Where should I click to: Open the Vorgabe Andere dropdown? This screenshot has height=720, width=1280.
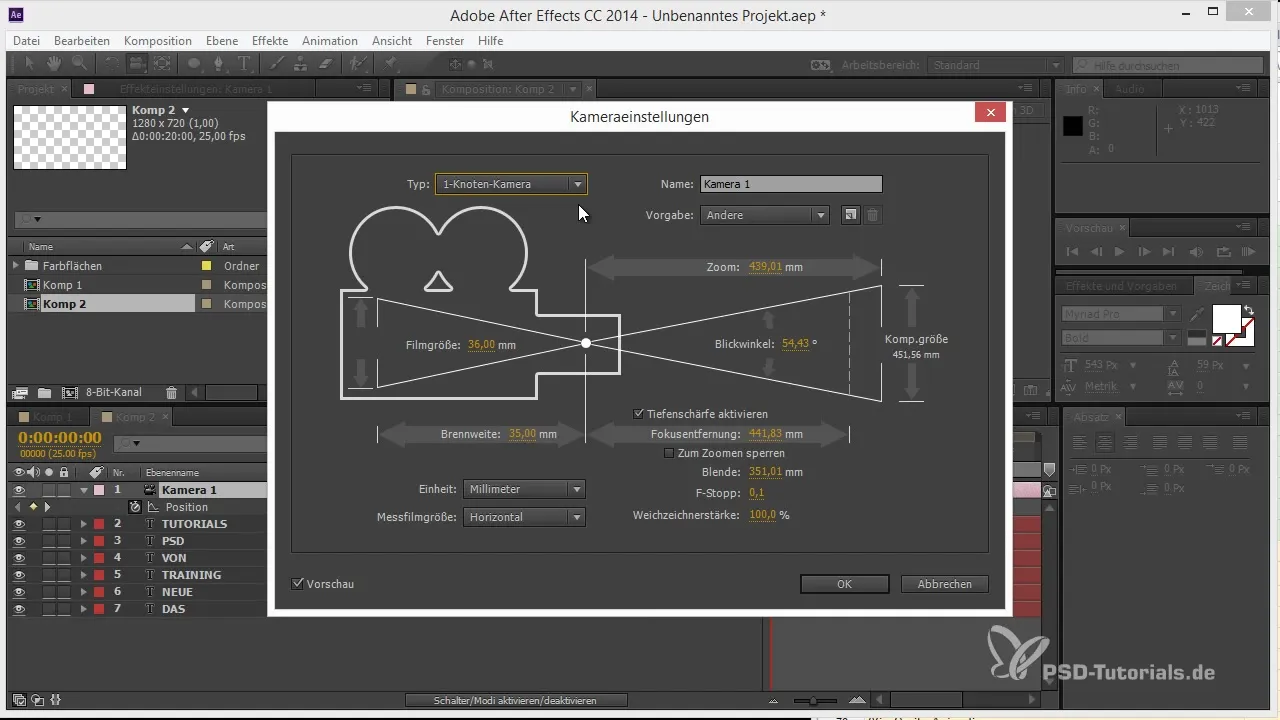click(x=764, y=215)
